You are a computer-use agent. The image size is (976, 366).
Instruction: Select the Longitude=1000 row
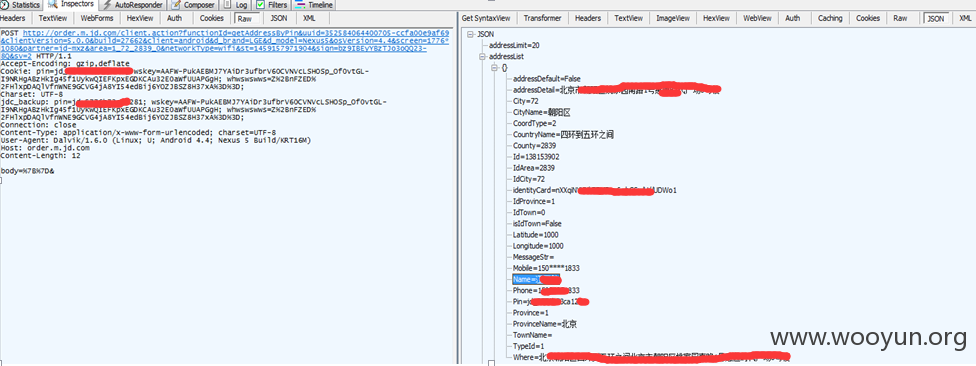pos(538,246)
